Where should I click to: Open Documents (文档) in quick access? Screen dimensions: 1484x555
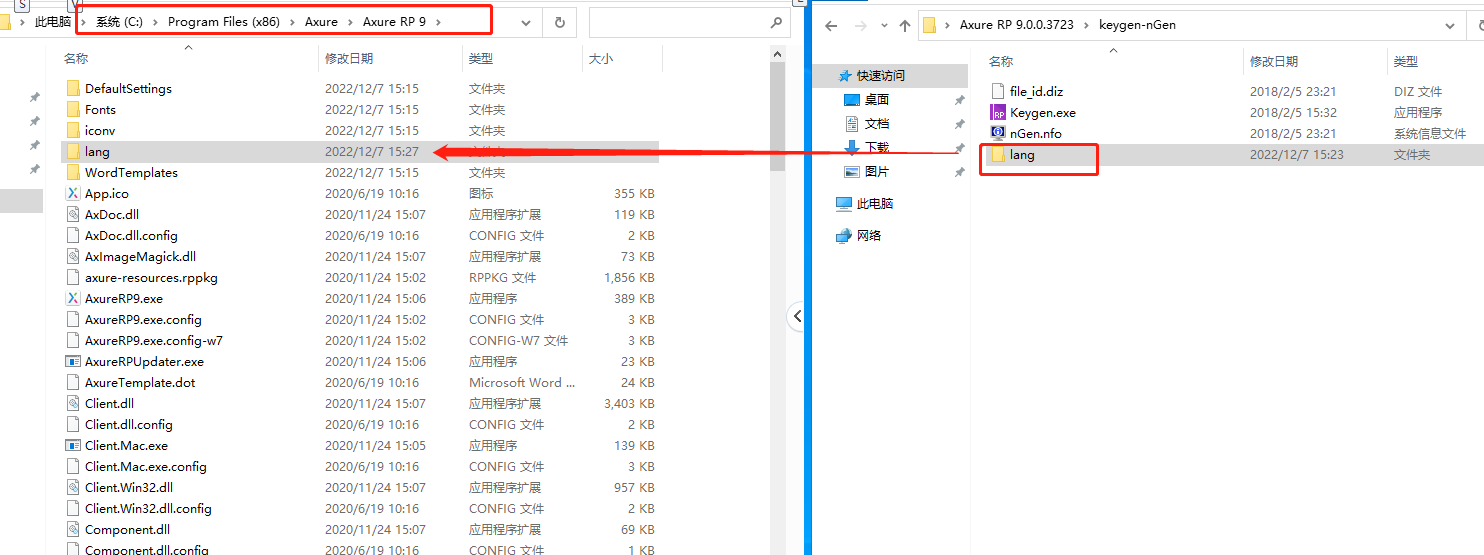pos(876,123)
